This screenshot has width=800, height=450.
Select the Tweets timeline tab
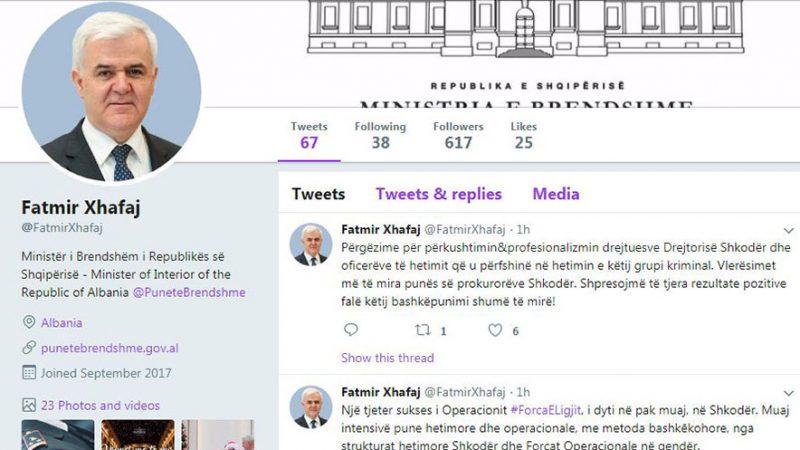[x=318, y=194]
